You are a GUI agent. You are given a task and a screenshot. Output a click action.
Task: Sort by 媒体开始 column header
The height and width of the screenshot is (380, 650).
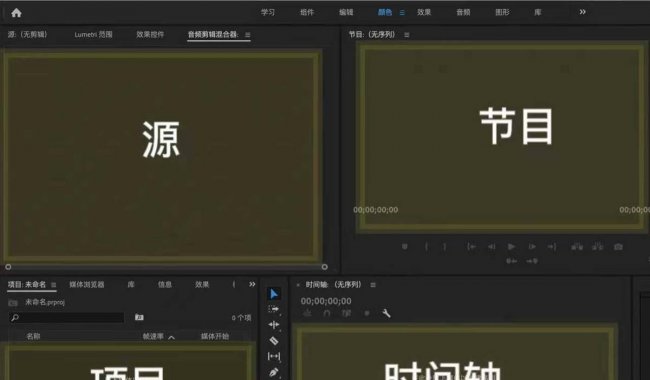point(215,336)
